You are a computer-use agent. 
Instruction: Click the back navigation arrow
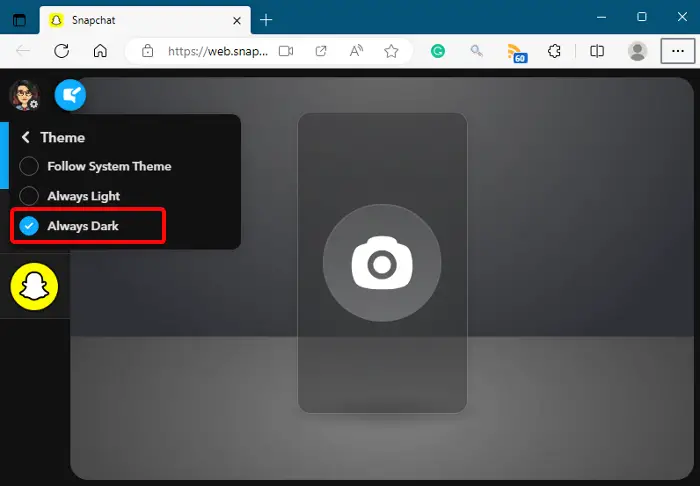click(x=23, y=51)
